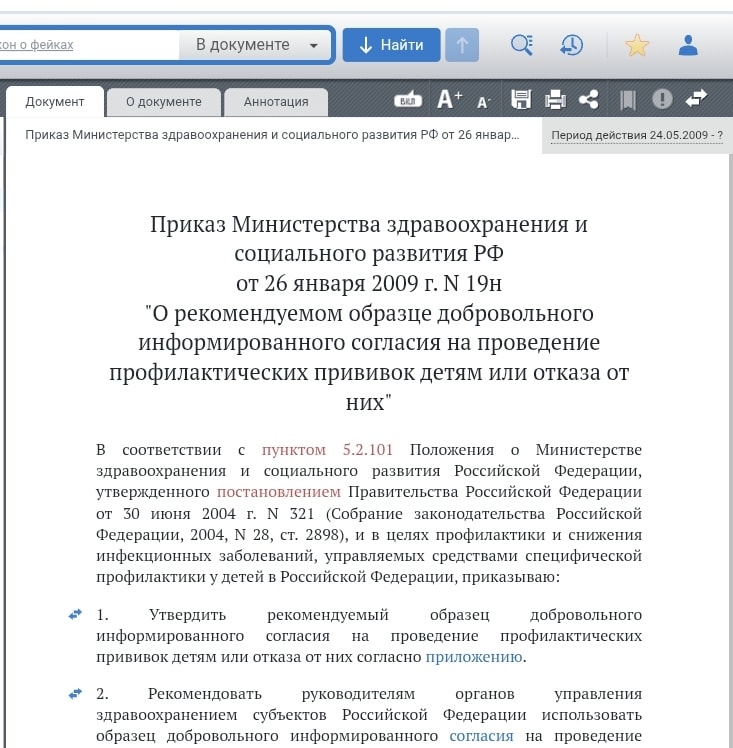
Task: Decrease font size with A- icon
Action: pyautogui.click(x=484, y=102)
